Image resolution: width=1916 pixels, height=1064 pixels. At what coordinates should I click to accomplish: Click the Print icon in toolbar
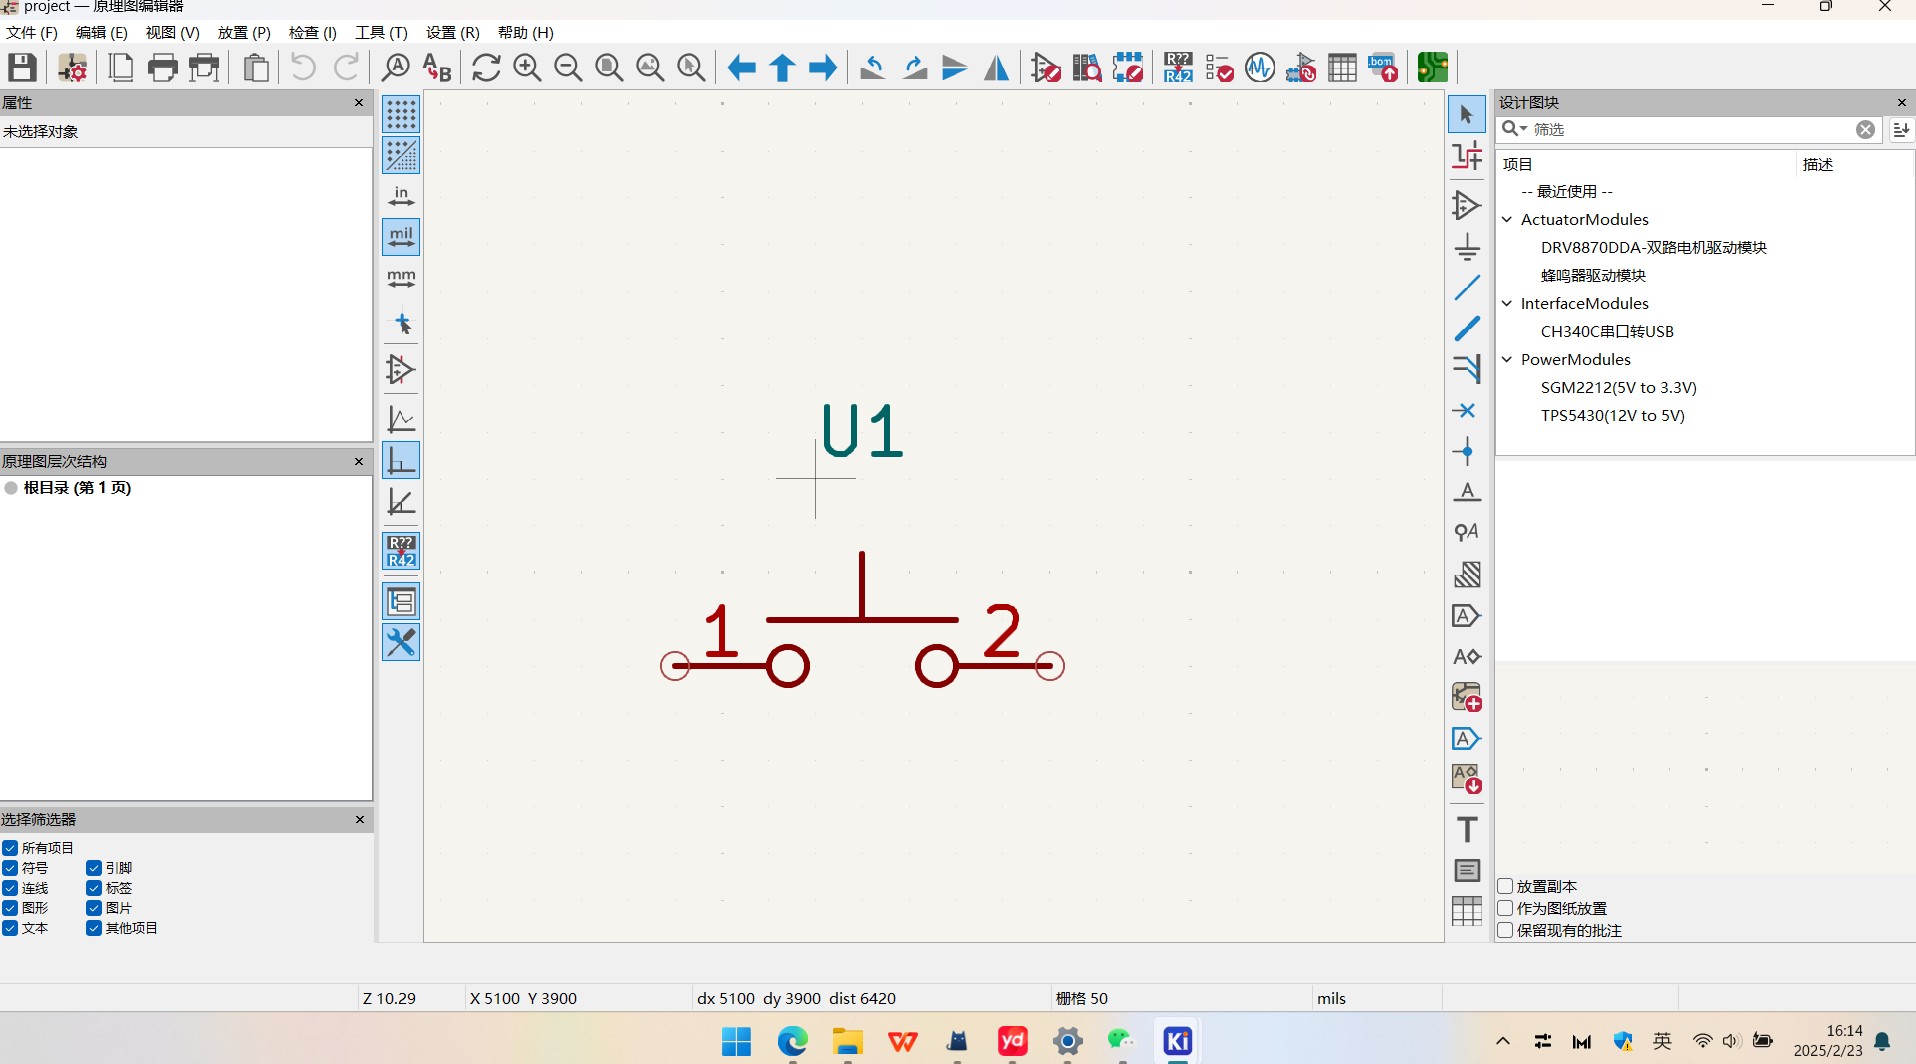(x=162, y=68)
